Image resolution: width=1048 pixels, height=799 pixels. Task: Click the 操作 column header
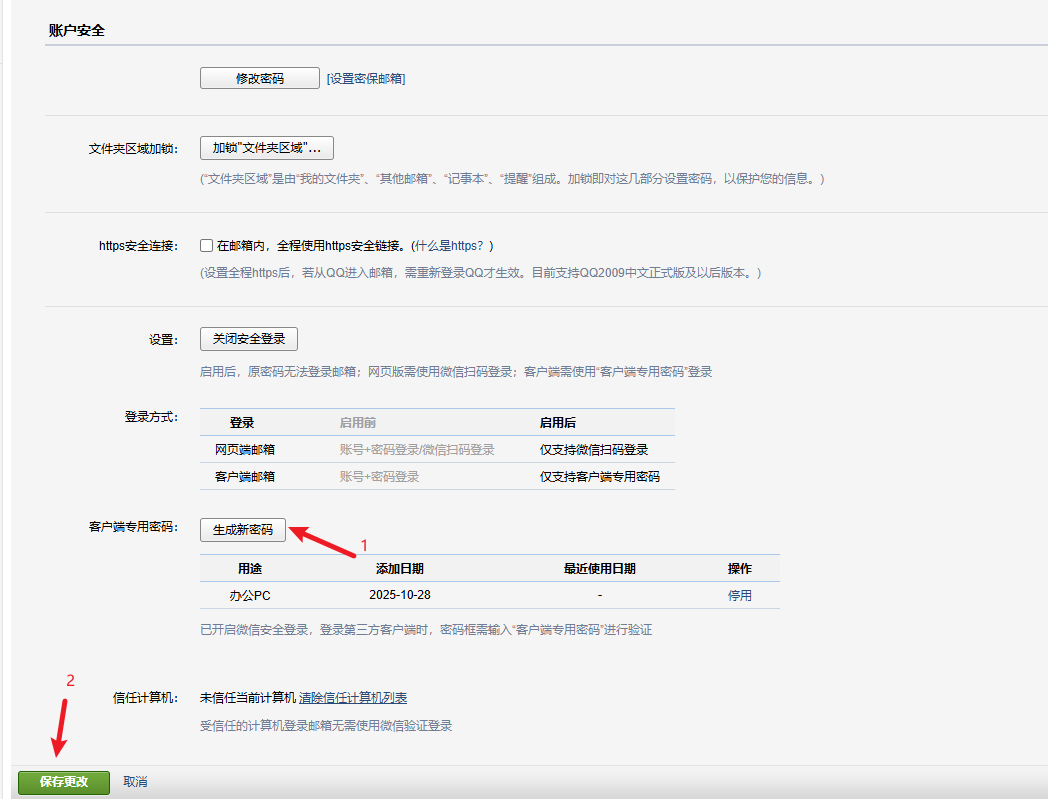(x=739, y=568)
